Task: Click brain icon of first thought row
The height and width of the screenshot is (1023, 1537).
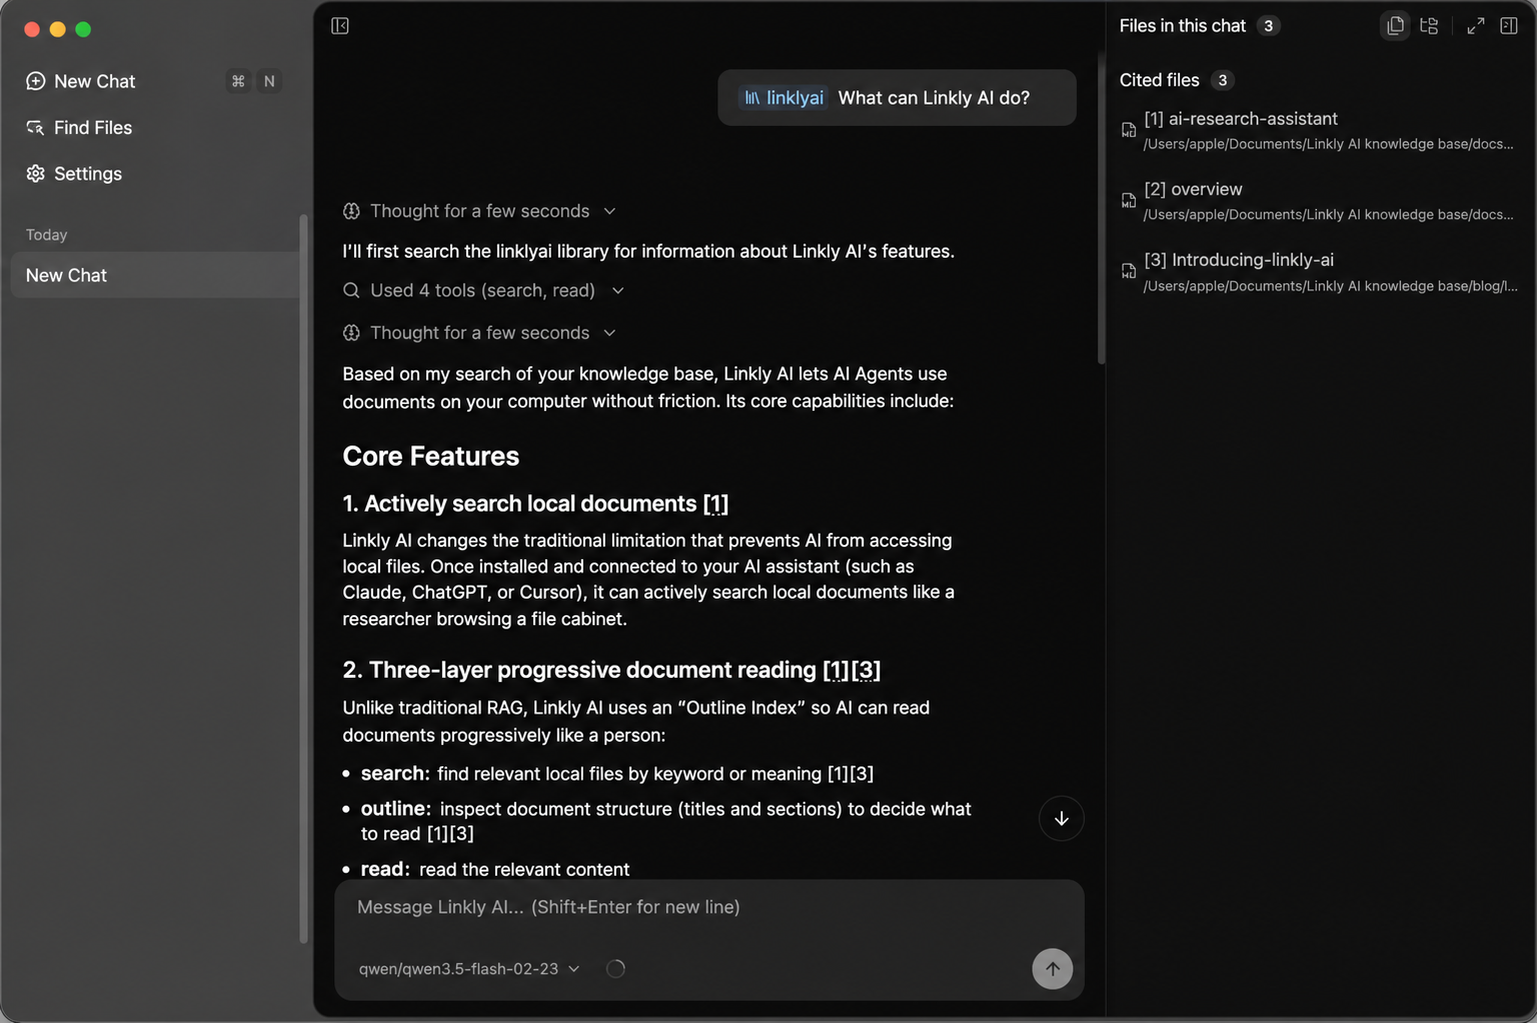Action: pos(351,211)
